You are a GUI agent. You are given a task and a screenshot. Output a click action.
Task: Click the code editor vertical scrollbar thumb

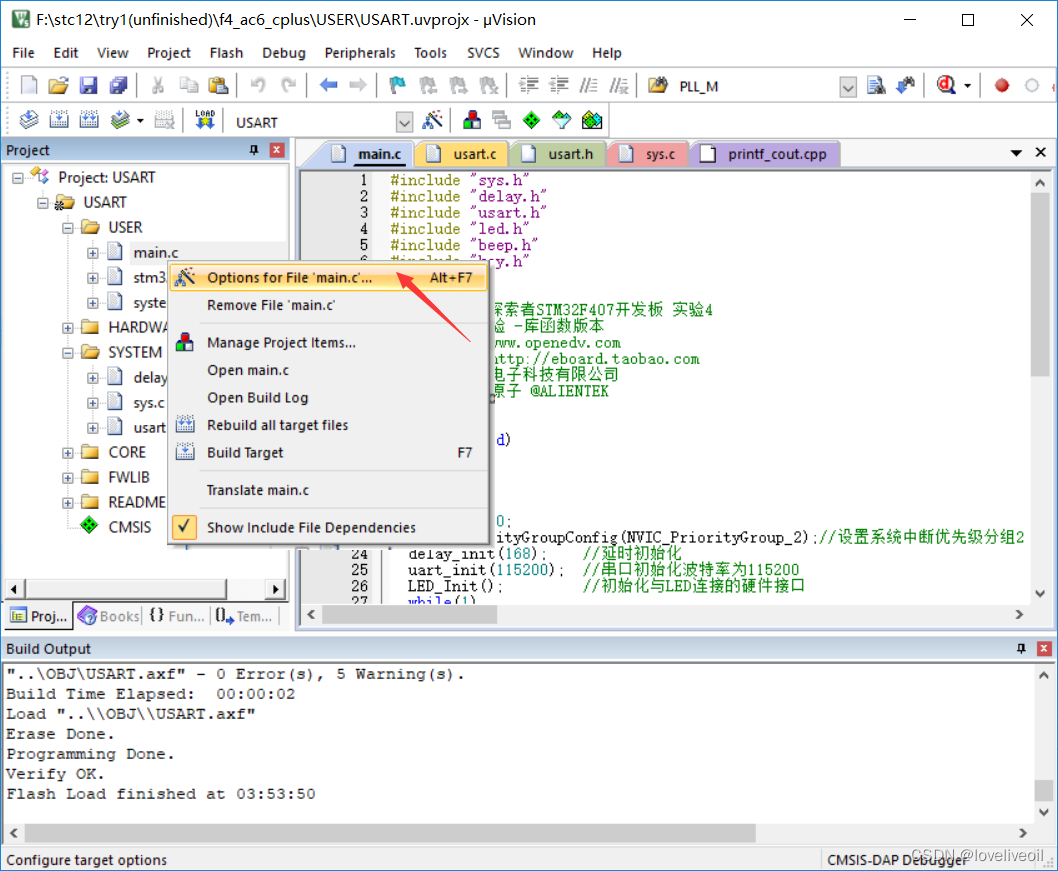point(1040,285)
